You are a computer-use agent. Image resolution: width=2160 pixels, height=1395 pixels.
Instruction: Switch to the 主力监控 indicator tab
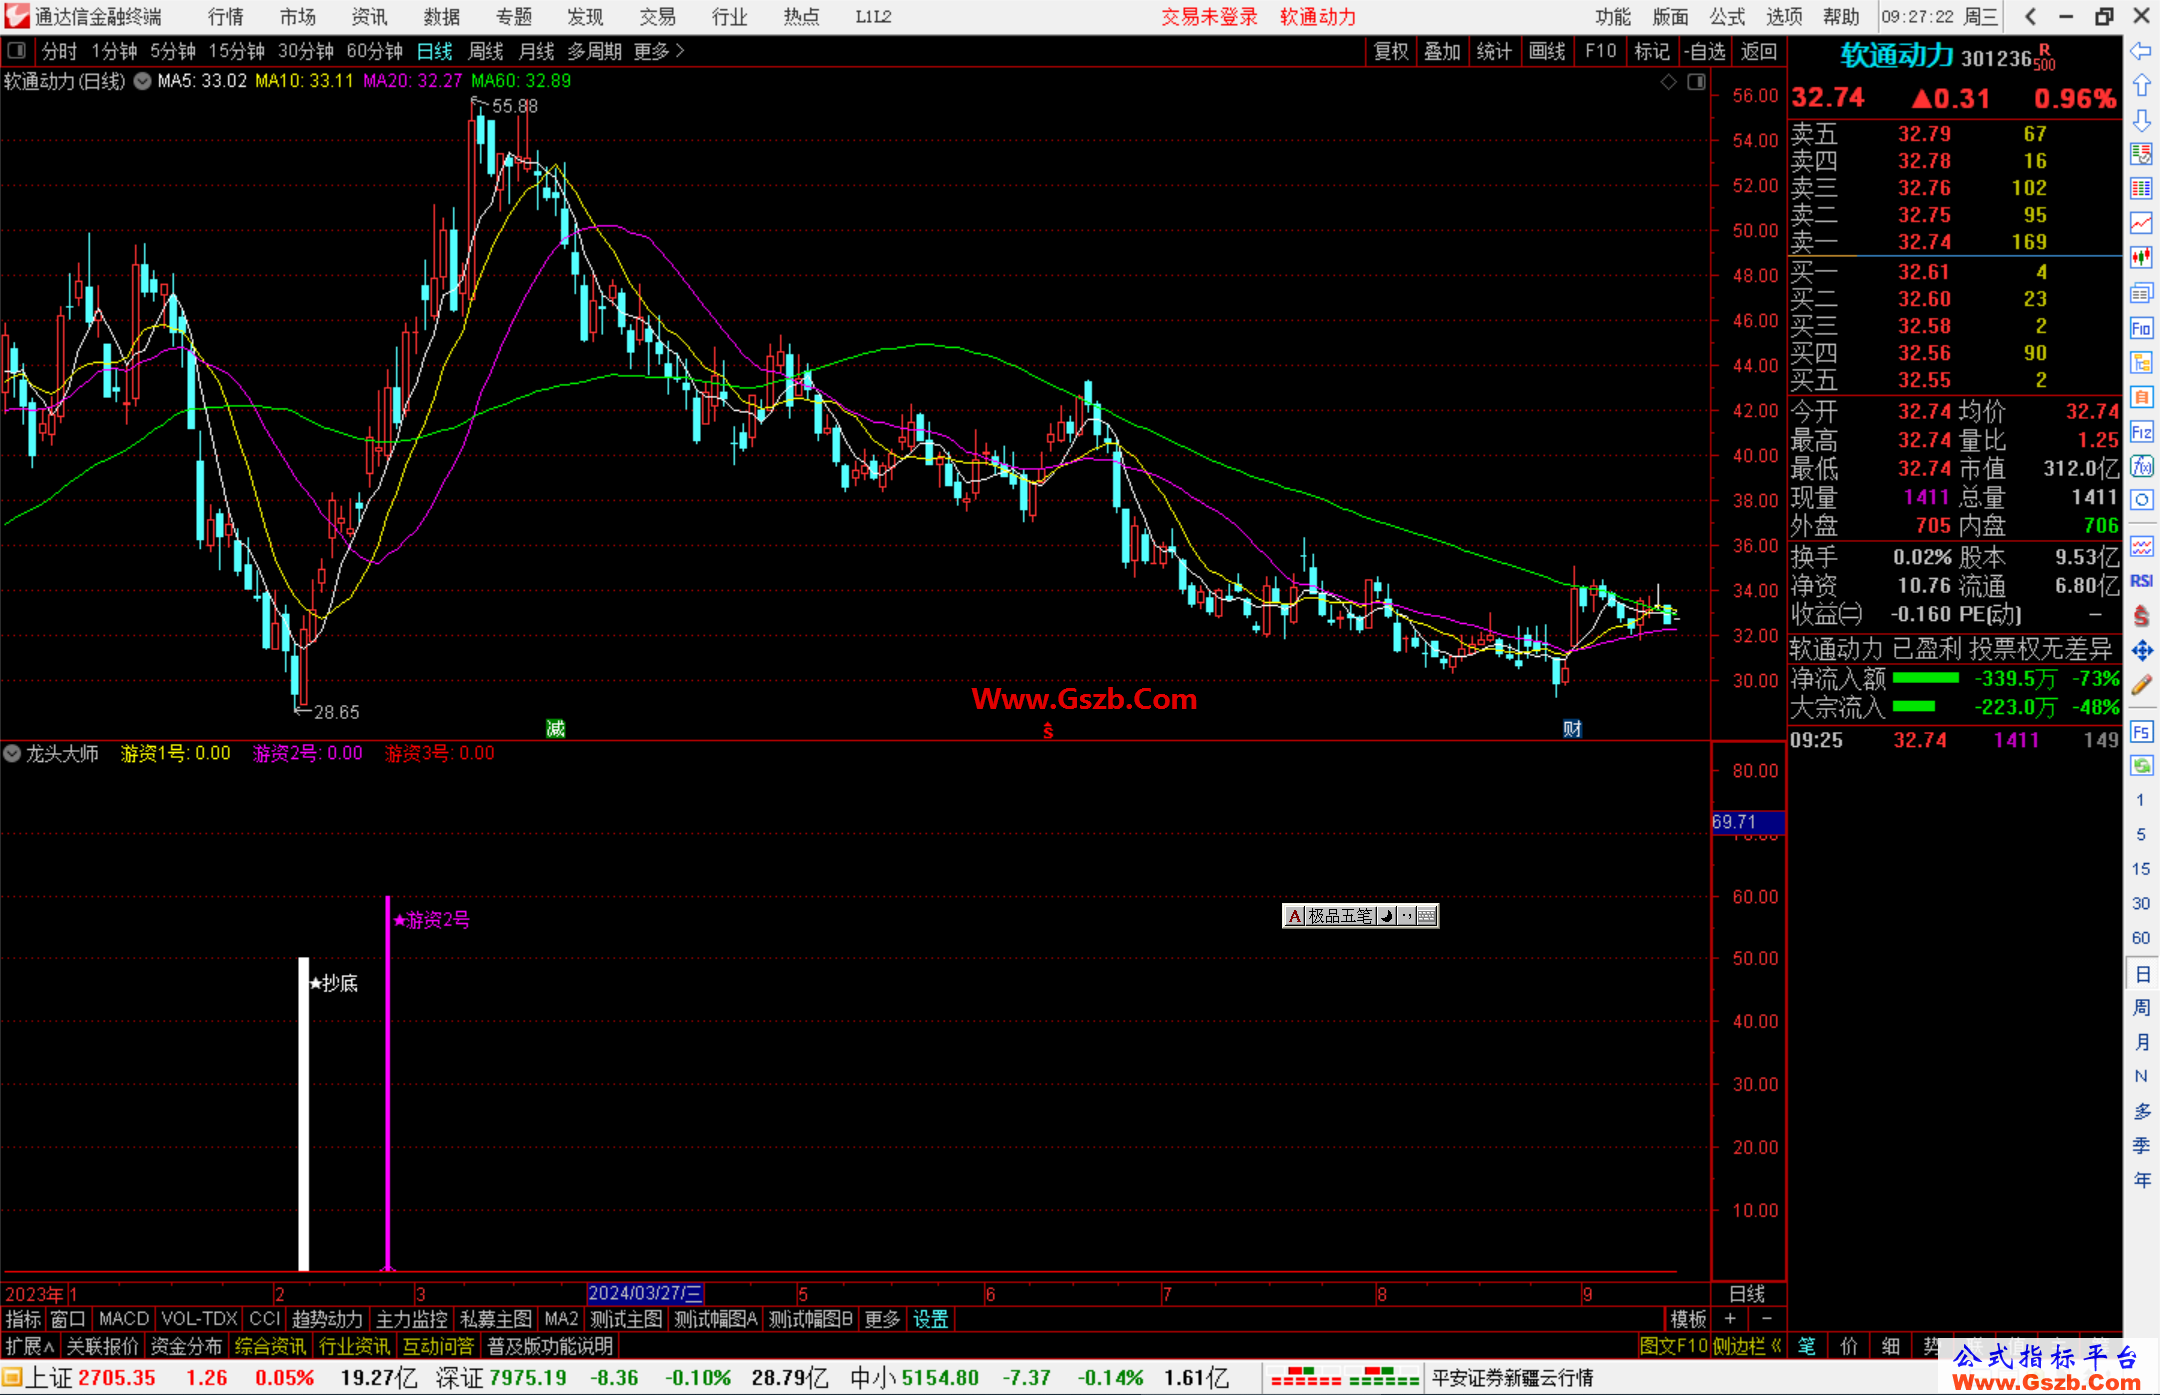[x=412, y=1319]
